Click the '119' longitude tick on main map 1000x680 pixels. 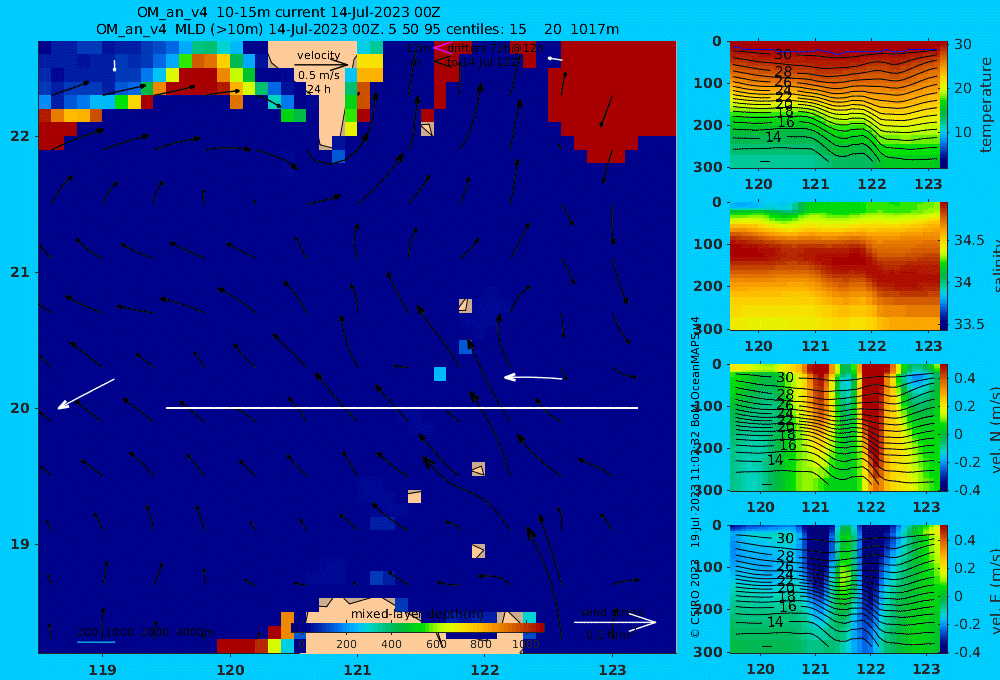pos(102,670)
